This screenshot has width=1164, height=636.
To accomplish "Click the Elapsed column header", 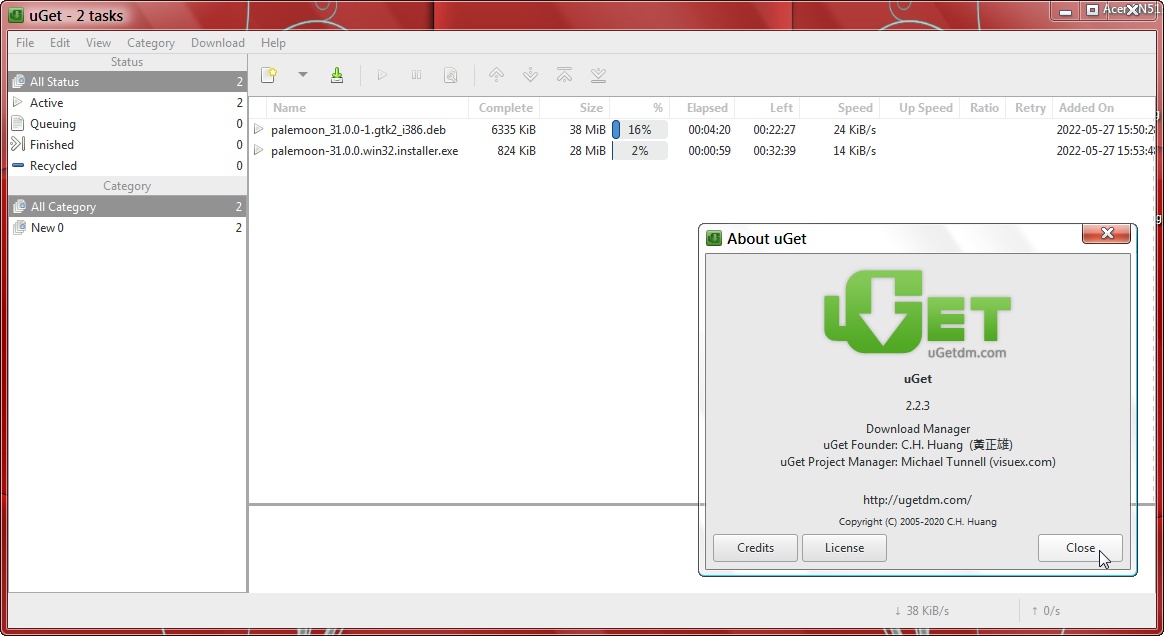I will pyautogui.click(x=702, y=108).
